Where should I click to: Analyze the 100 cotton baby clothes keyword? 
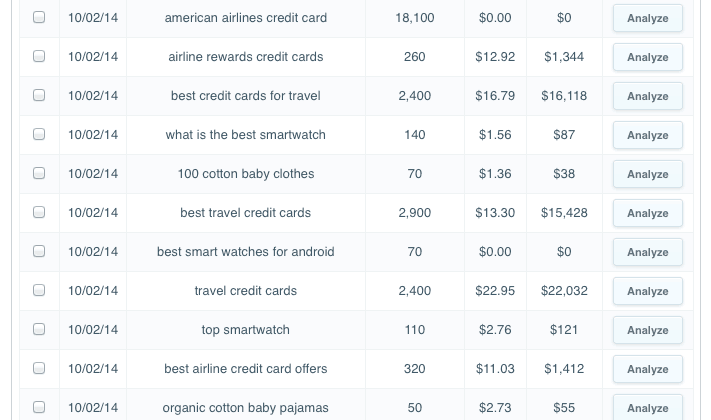click(648, 174)
